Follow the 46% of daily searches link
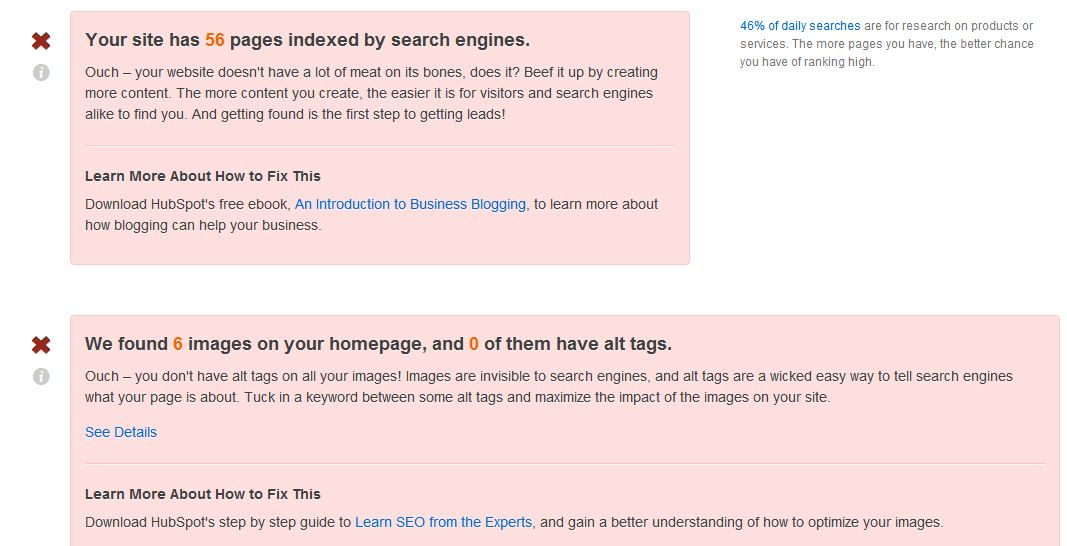 click(x=800, y=26)
